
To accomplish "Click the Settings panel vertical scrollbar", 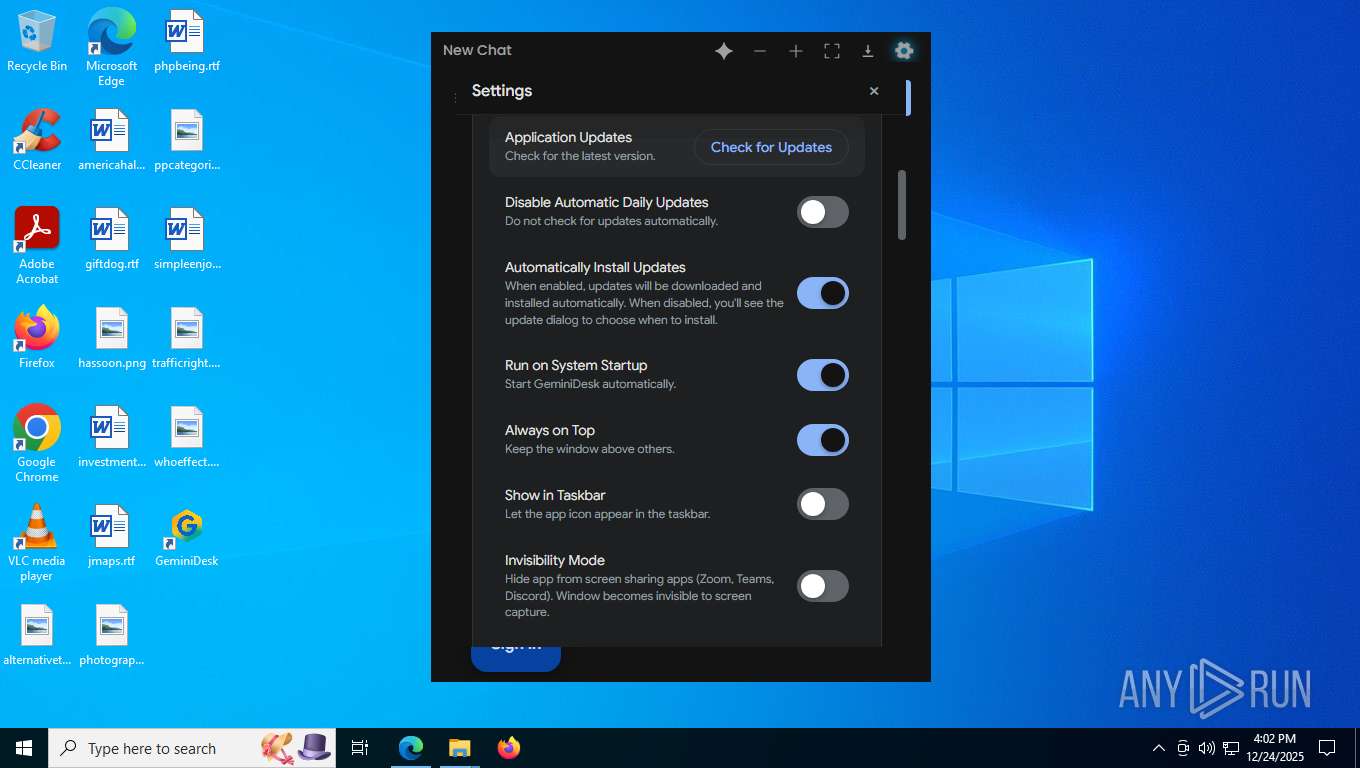I will [901, 205].
